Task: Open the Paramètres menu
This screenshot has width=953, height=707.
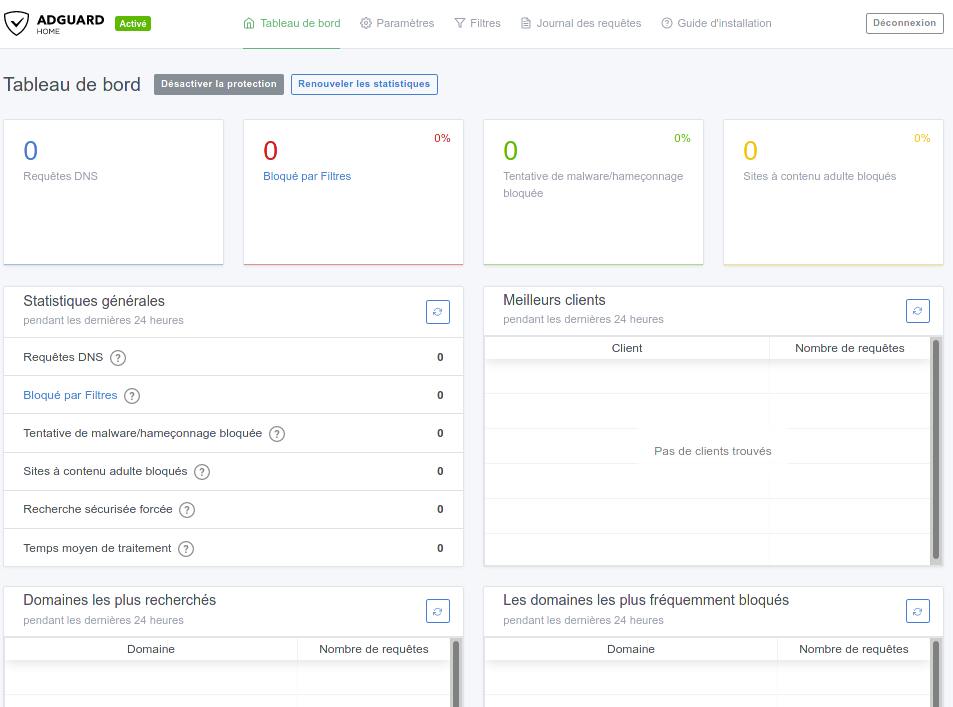Action: (397, 23)
